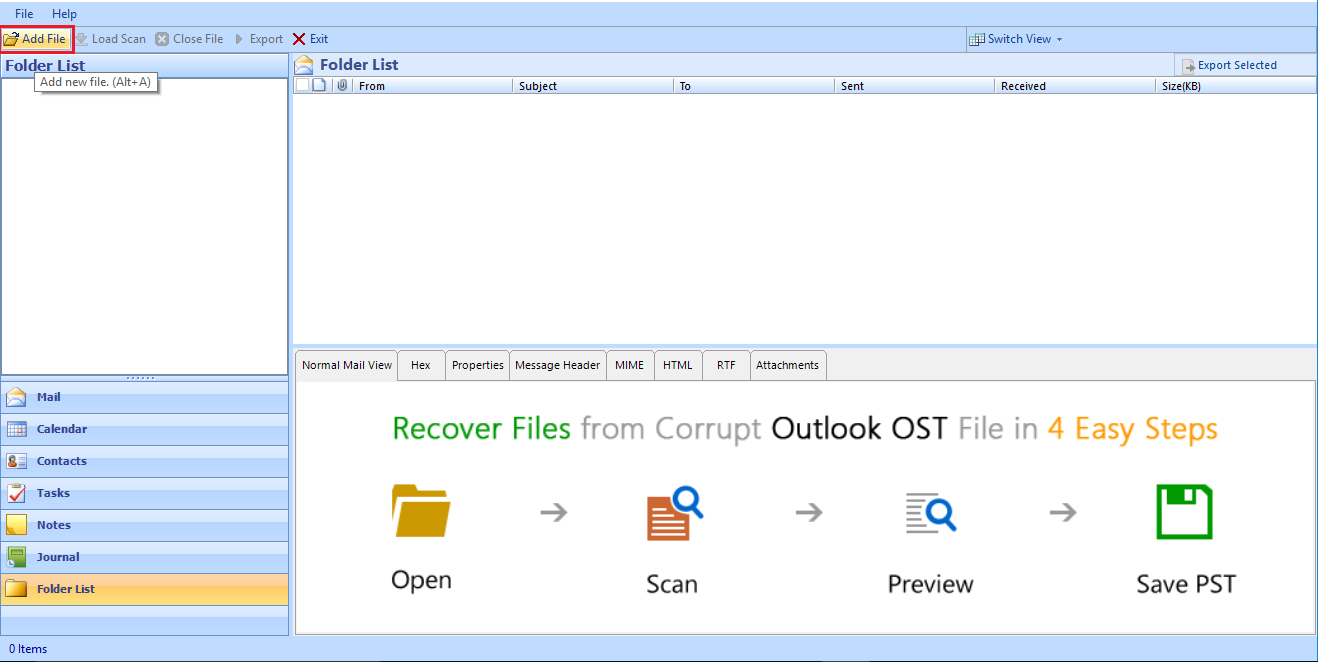Switch to the Properties tab
The height and width of the screenshot is (662, 1318).
(x=478, y=365)
